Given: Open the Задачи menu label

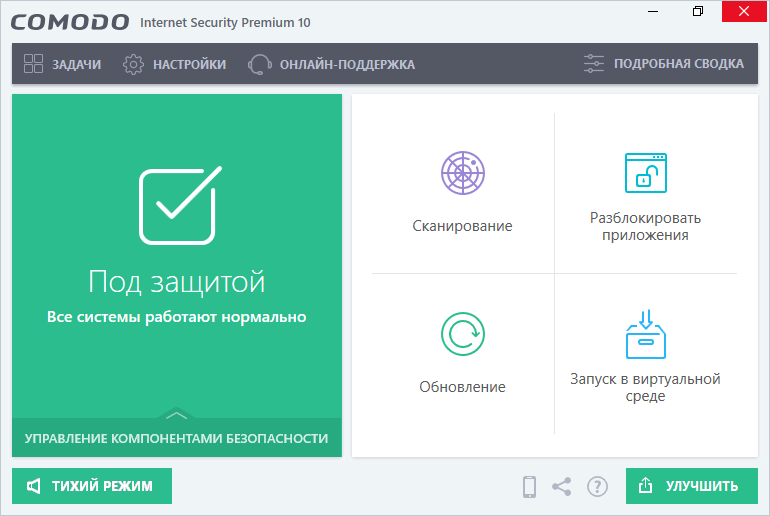Looking at the screenshot, I should pos(77,64).
